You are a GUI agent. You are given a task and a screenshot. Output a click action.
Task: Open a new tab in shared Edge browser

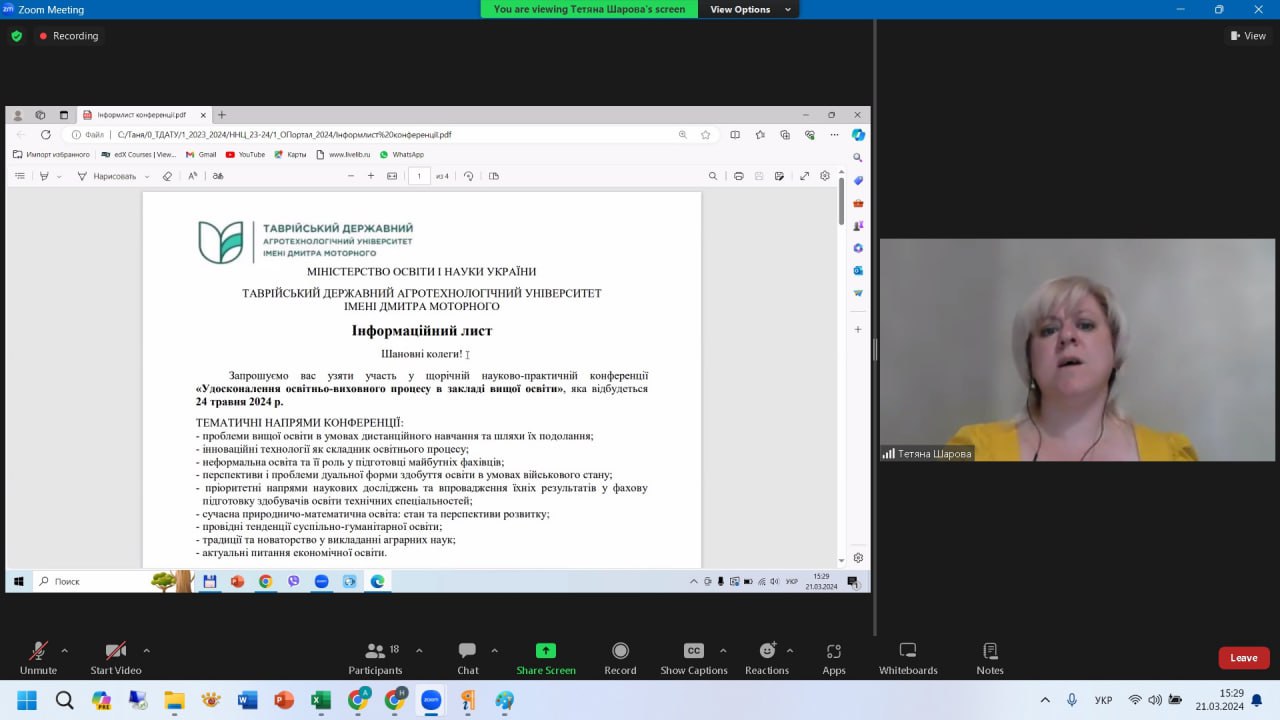coord(222,115)
